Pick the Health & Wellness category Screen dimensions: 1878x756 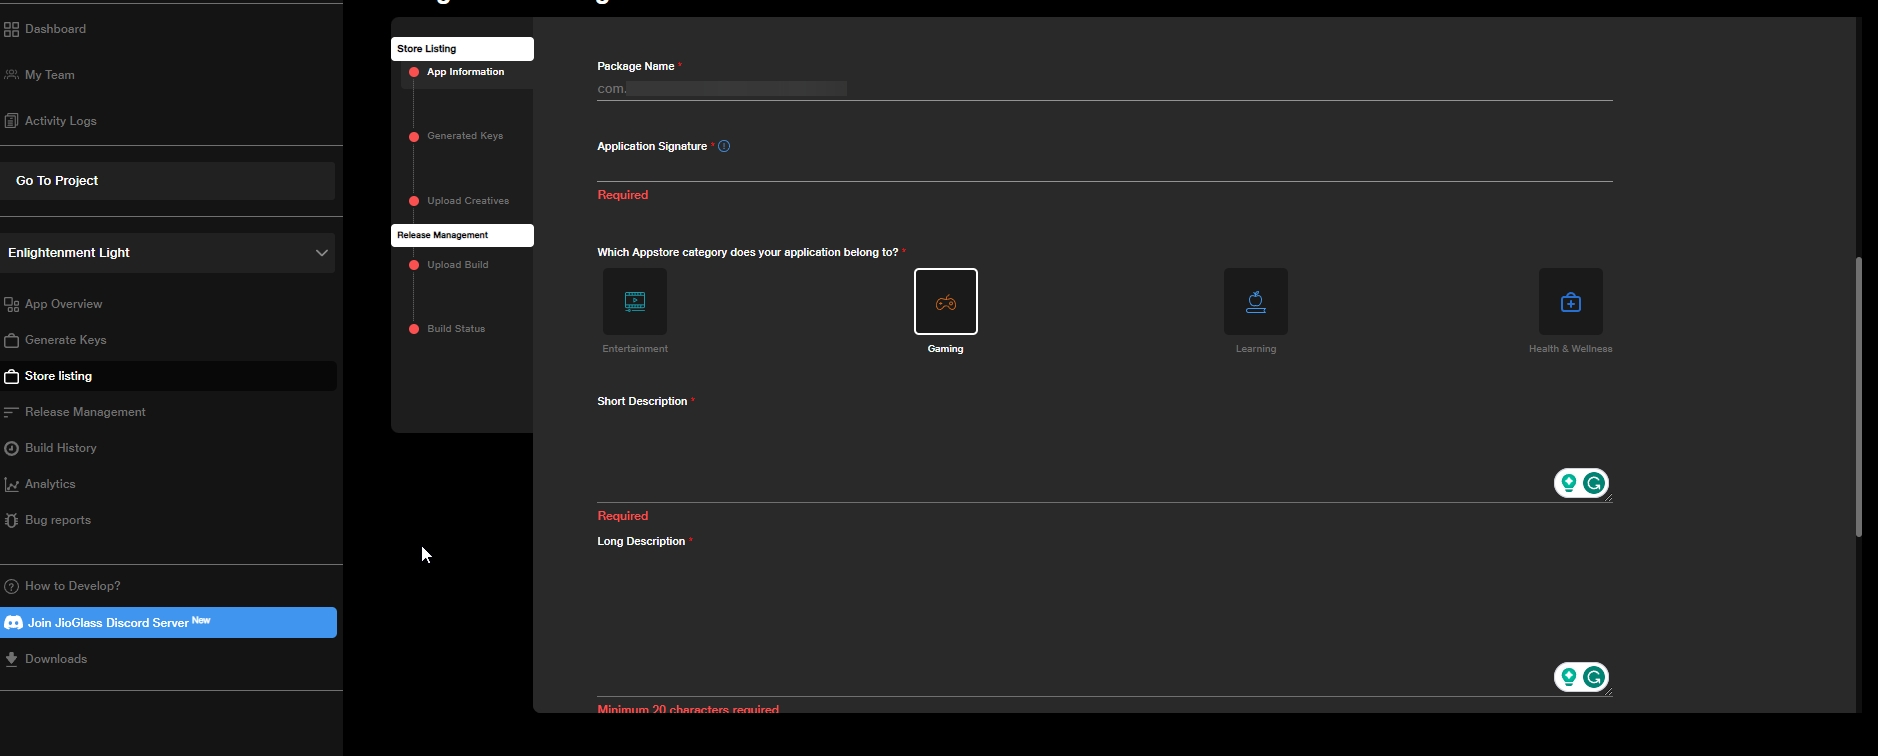pyautogui.click(x=1570, y=301)
